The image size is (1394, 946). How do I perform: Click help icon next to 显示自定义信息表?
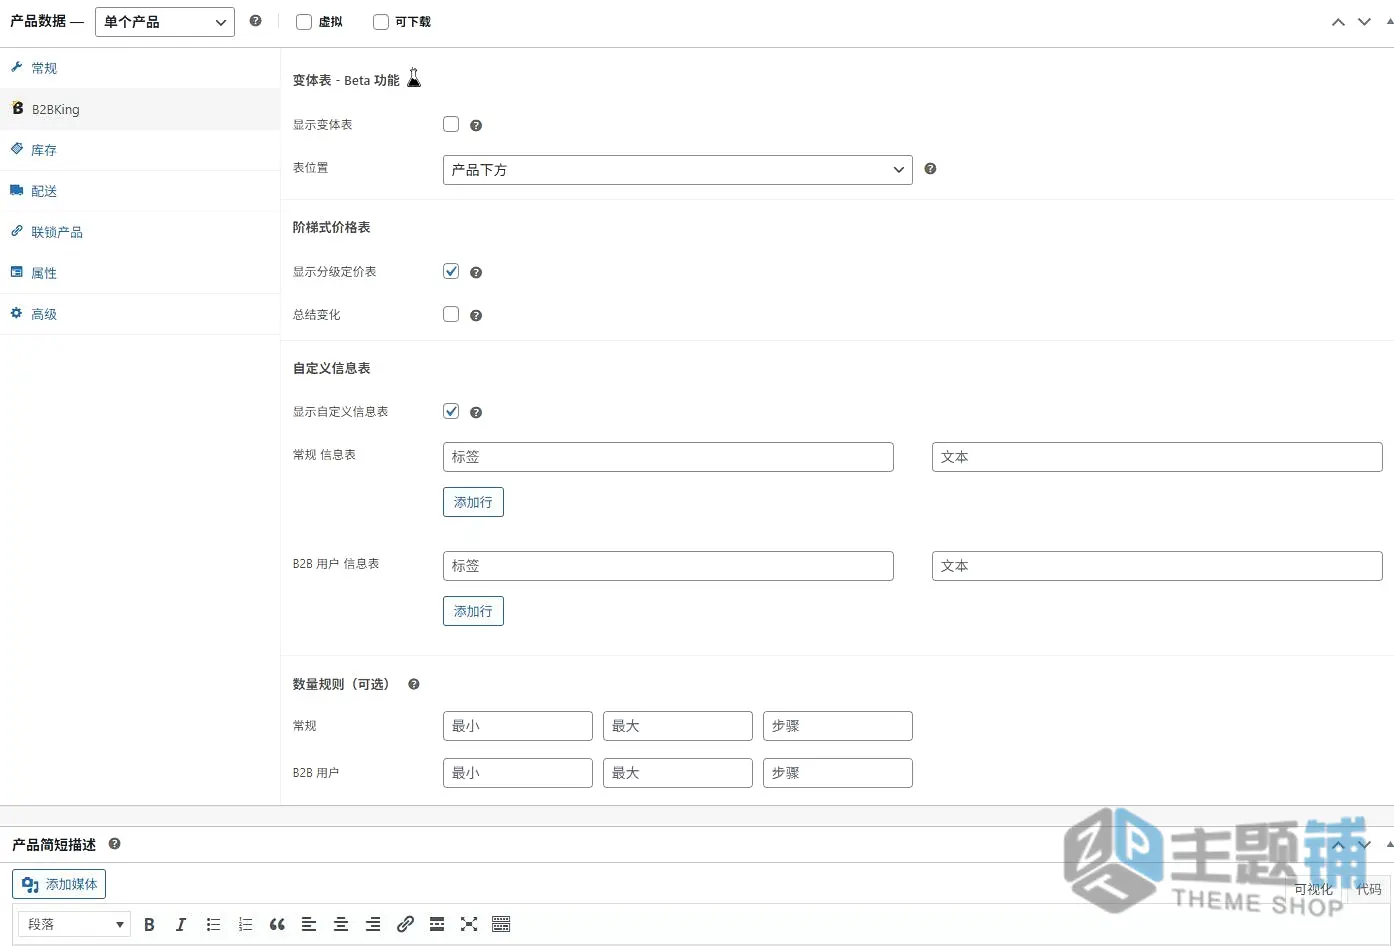(x=476, y=413)
